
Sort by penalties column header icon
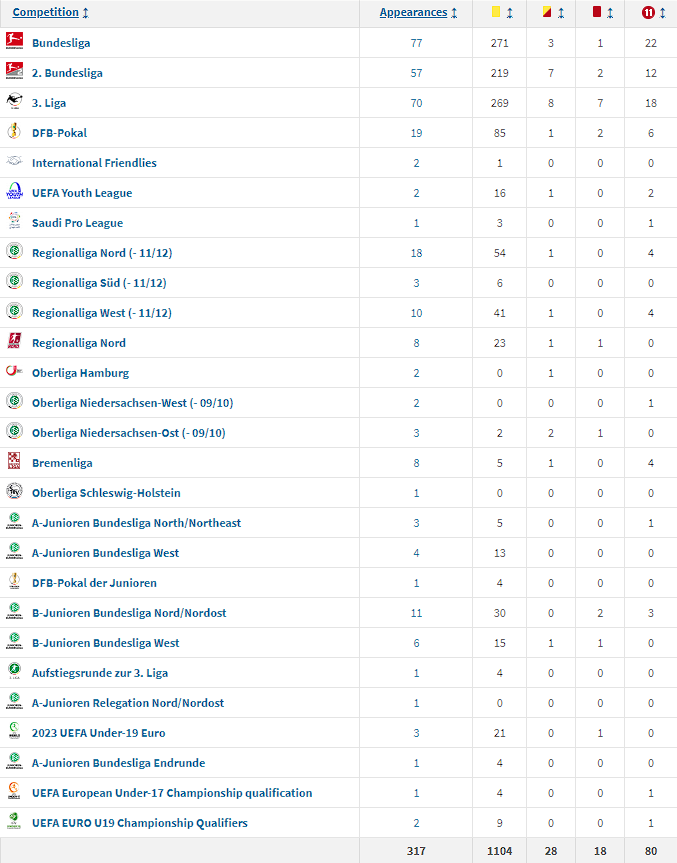pyautogui.click(x=653, y=12)
